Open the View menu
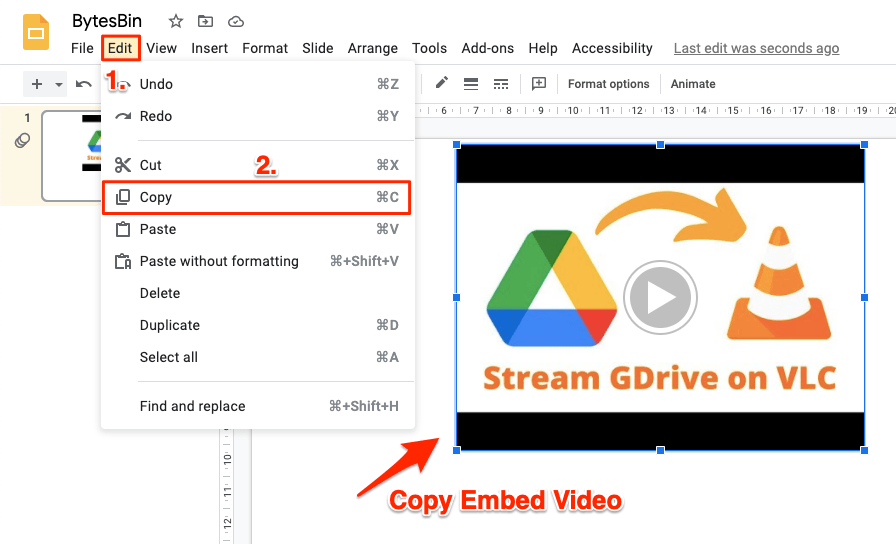896x544 pixels. coord(161,49)
